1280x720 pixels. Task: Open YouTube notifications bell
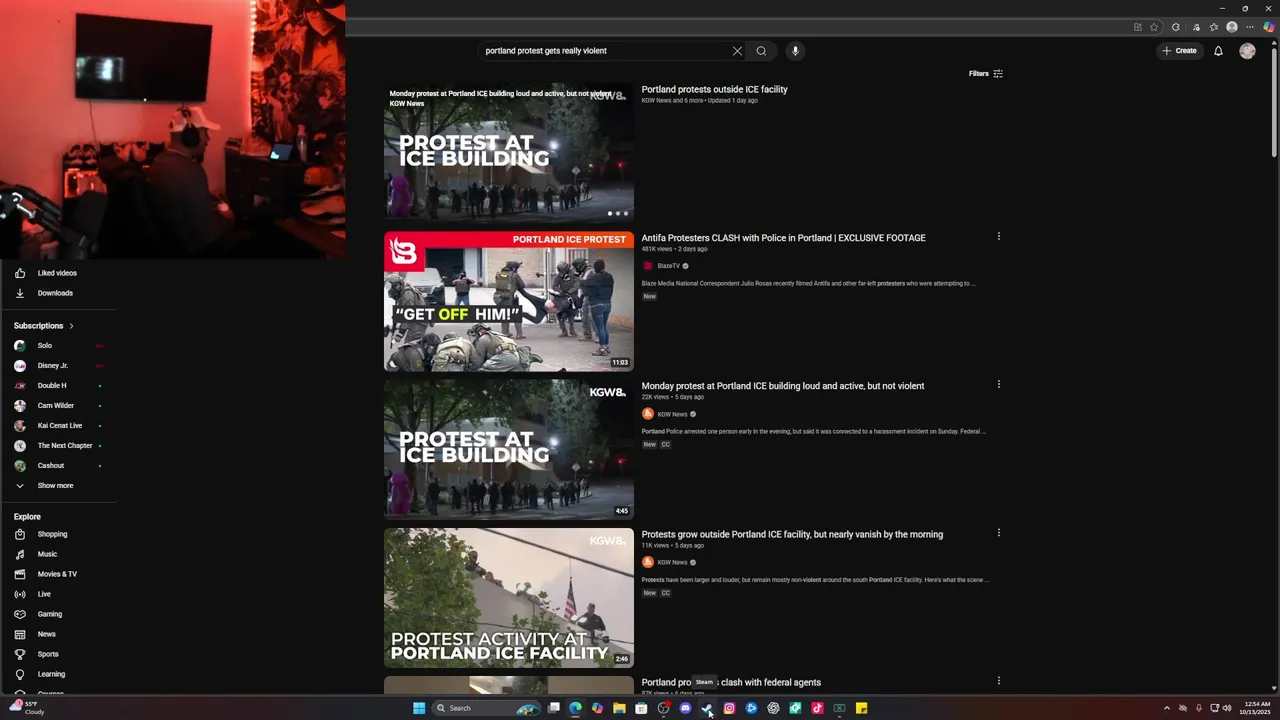point(1218,51)
